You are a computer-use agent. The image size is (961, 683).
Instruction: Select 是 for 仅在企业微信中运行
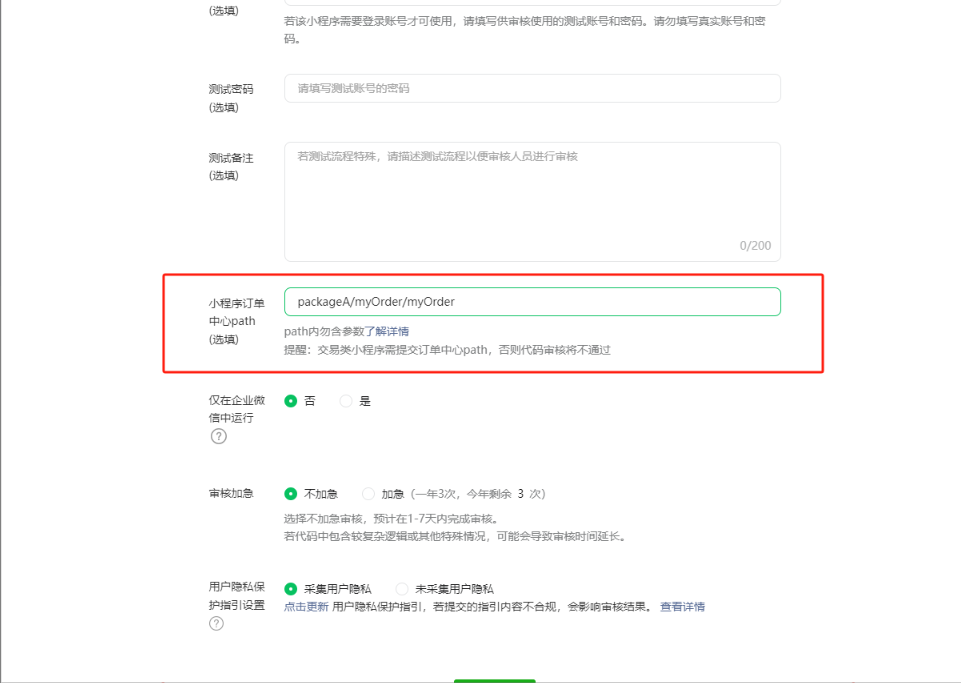(346, 401)
